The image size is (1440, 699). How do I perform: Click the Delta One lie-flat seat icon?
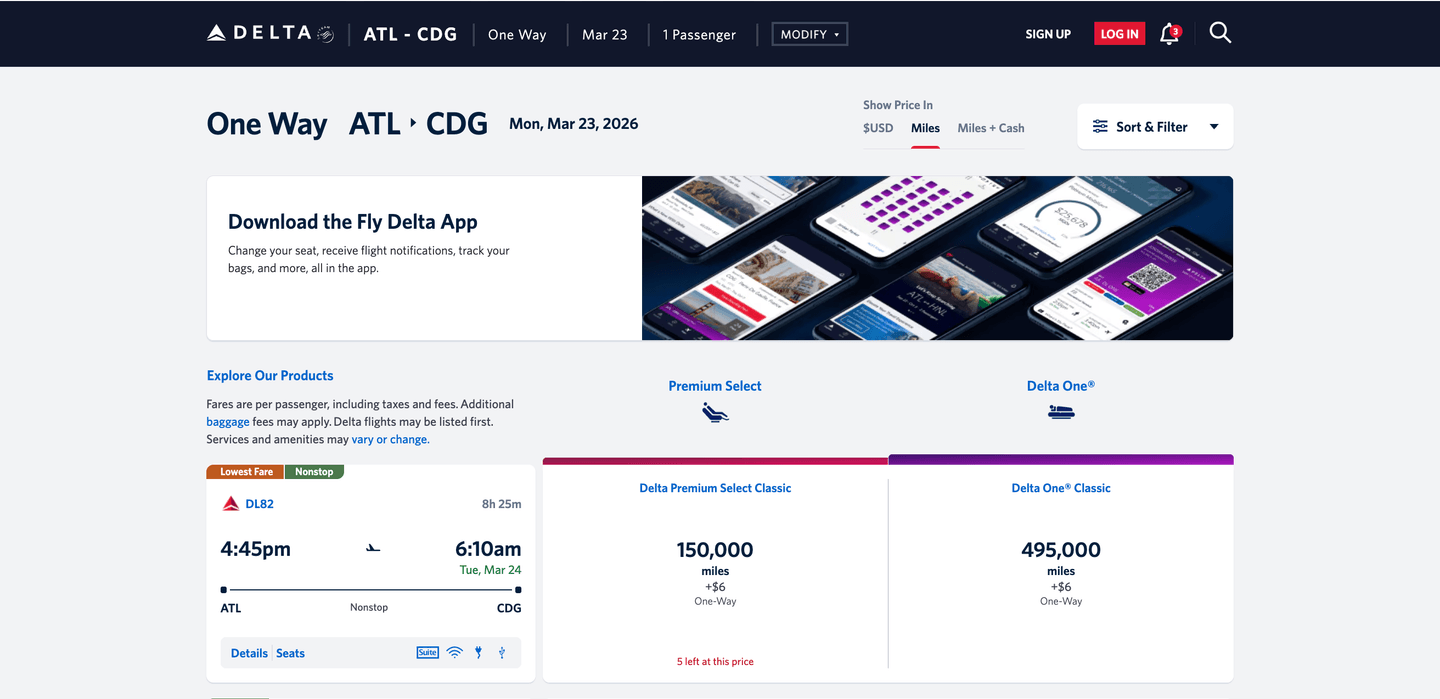click(x=1061, y=410)
